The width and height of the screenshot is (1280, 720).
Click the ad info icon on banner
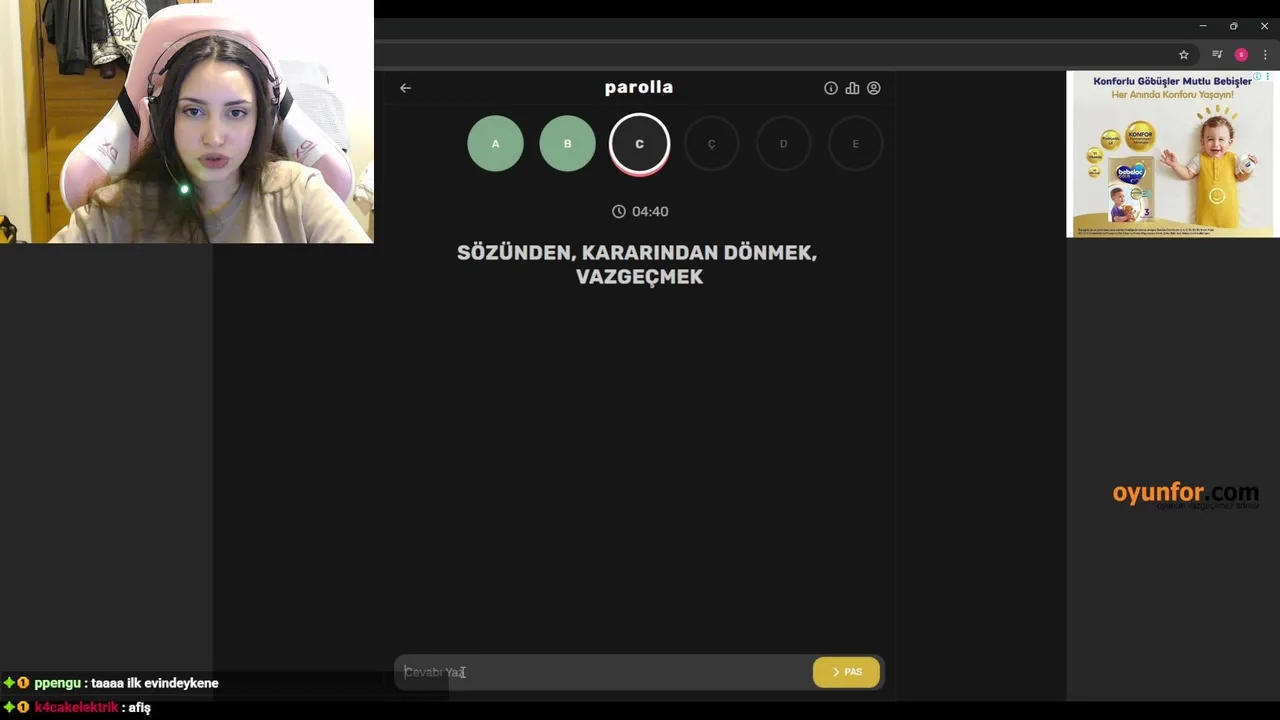click(x=1258, y=77)
